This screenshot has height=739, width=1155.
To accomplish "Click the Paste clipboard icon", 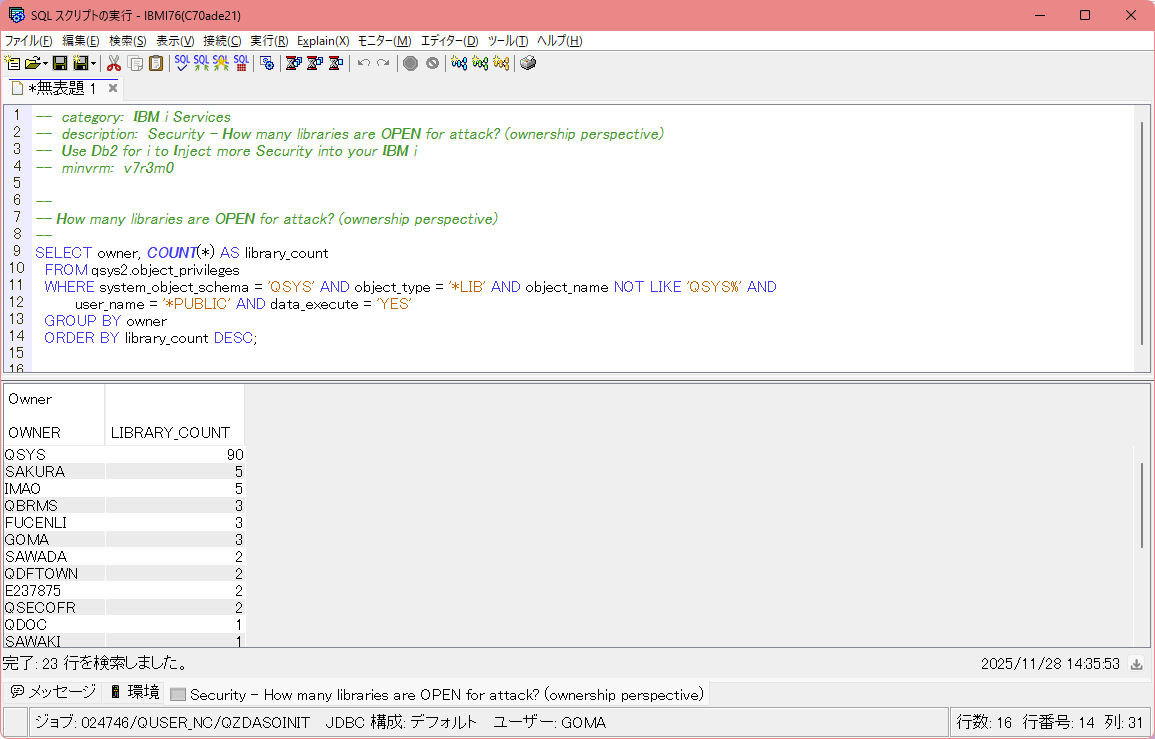I will point(155,63).
